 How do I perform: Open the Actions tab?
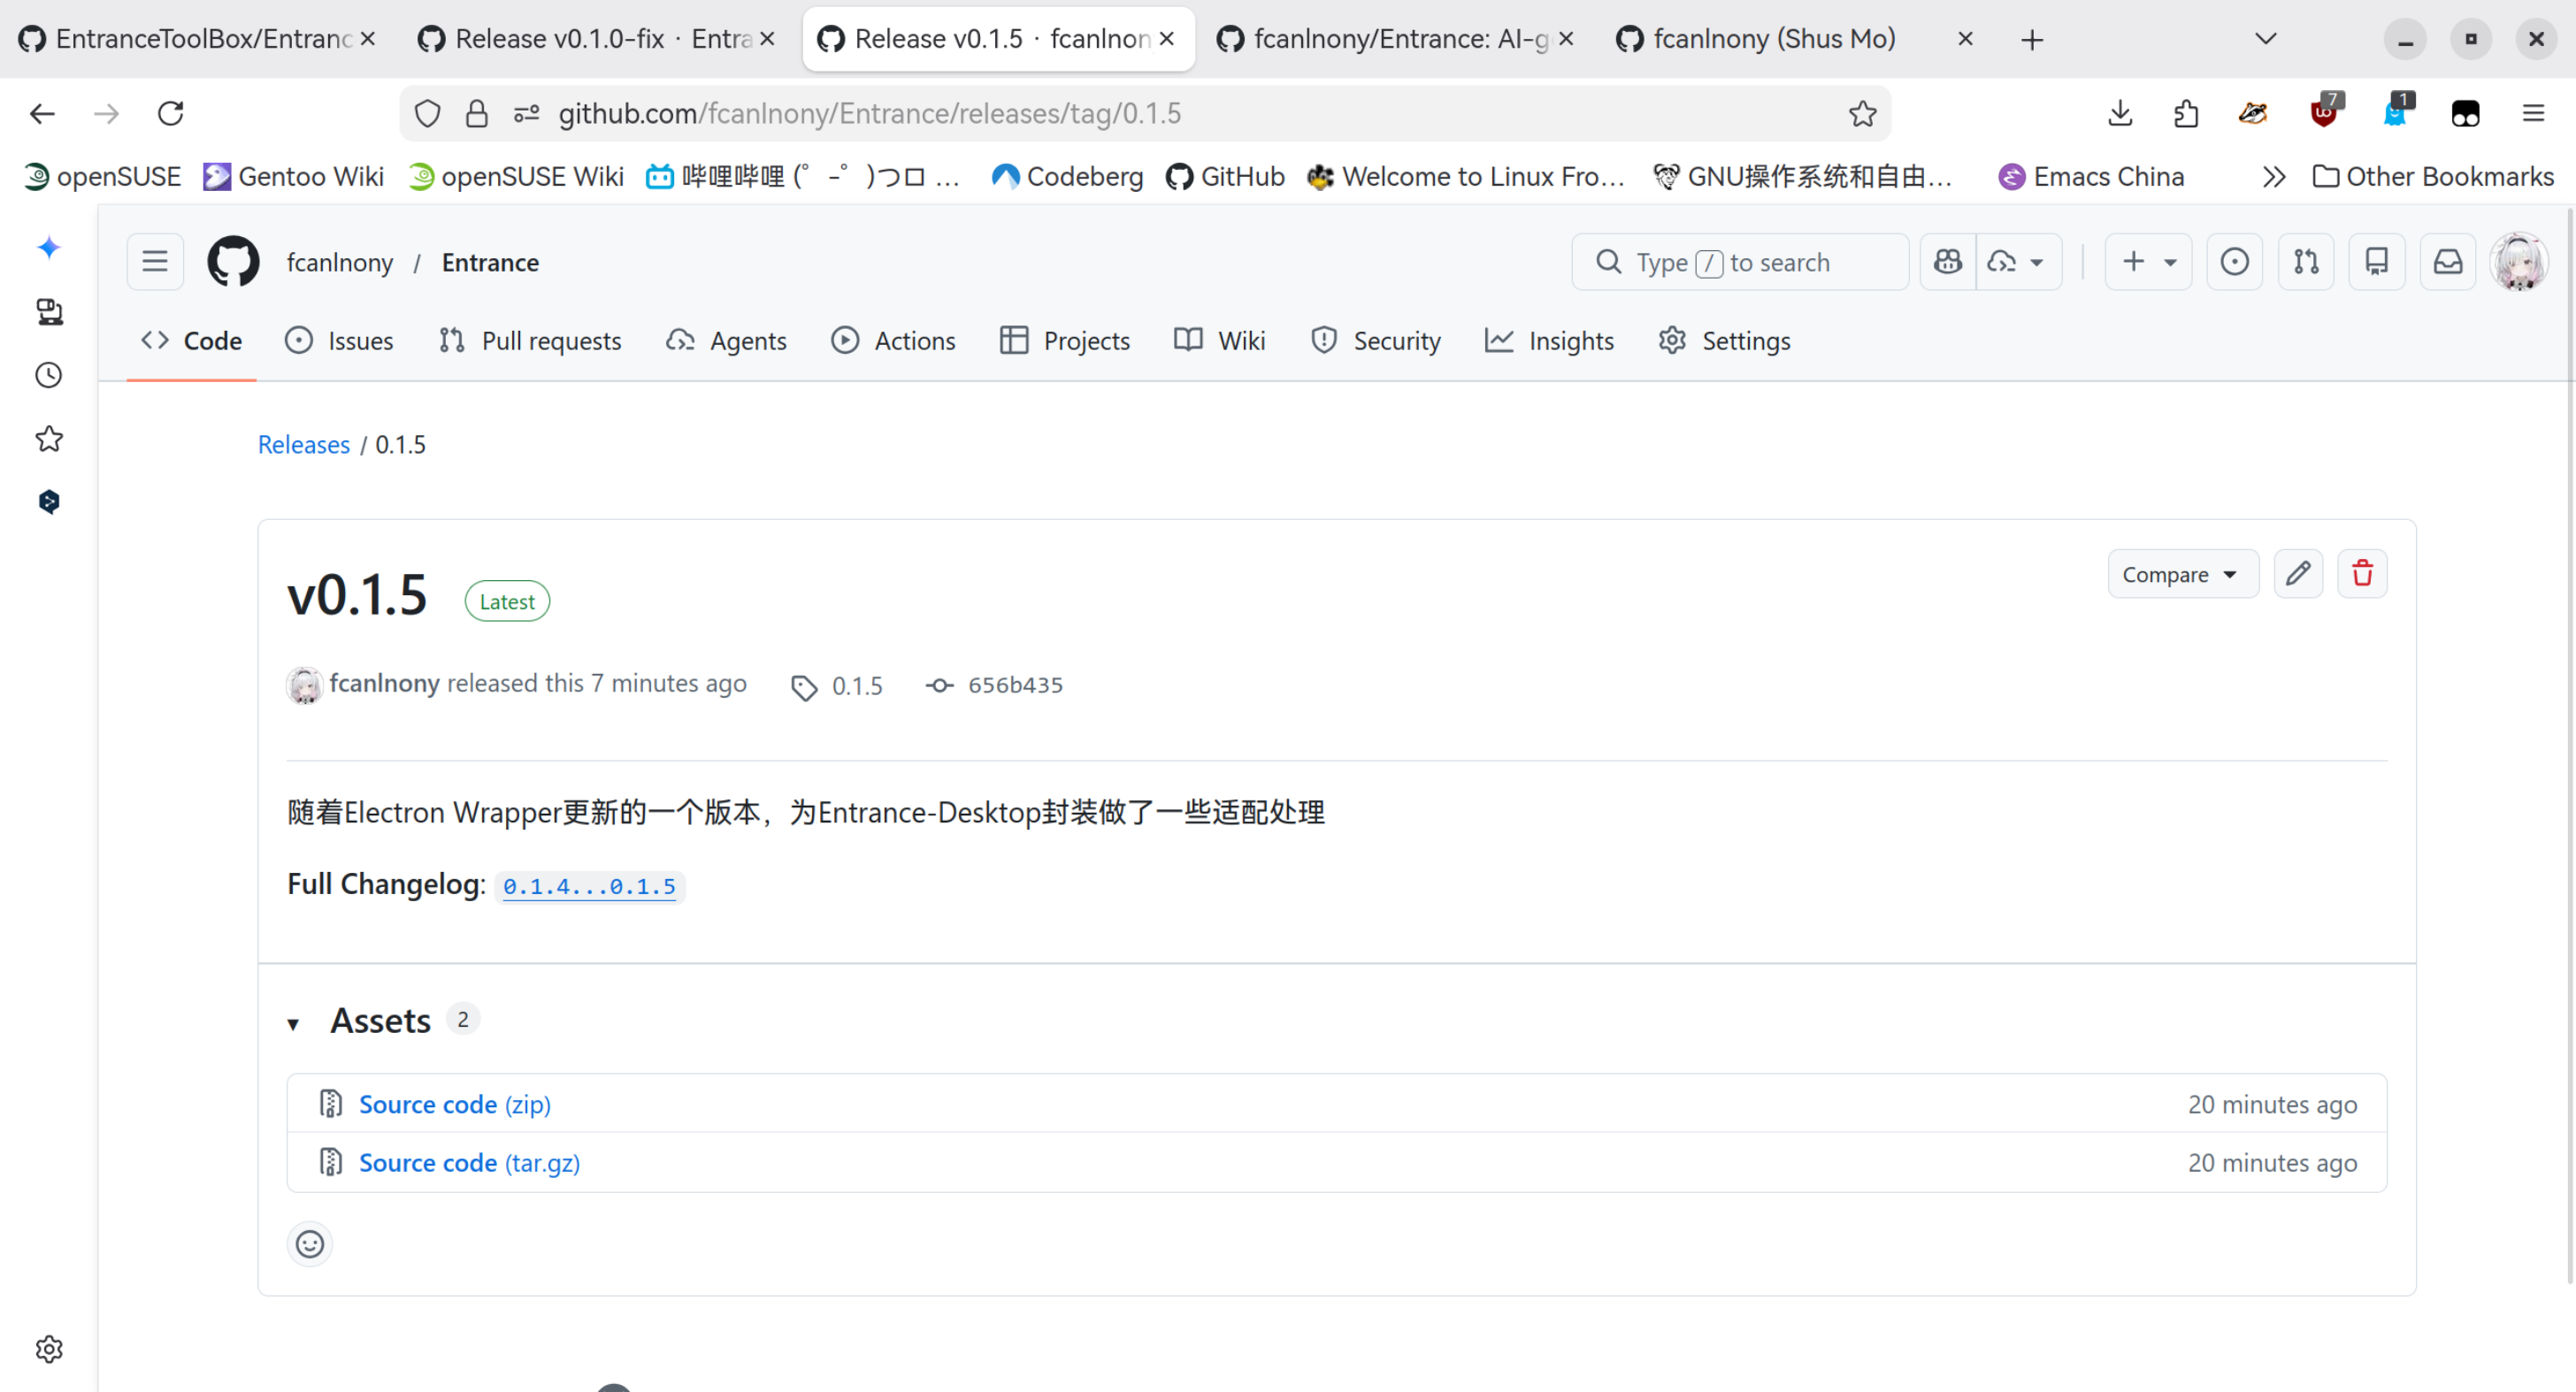[x=893, y=341]
